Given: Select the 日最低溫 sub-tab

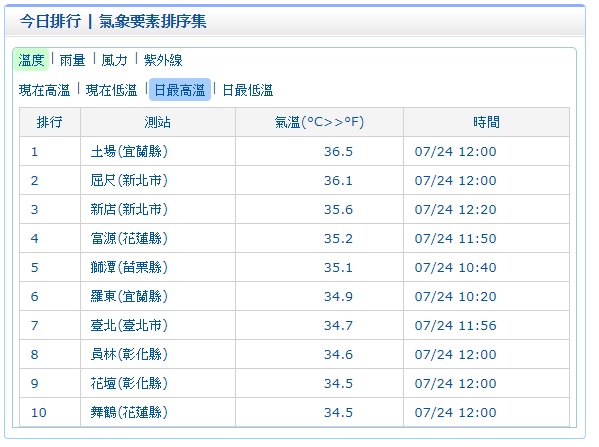Looking at the screenshot, I should pyautogui.click(x=248, y=90).
